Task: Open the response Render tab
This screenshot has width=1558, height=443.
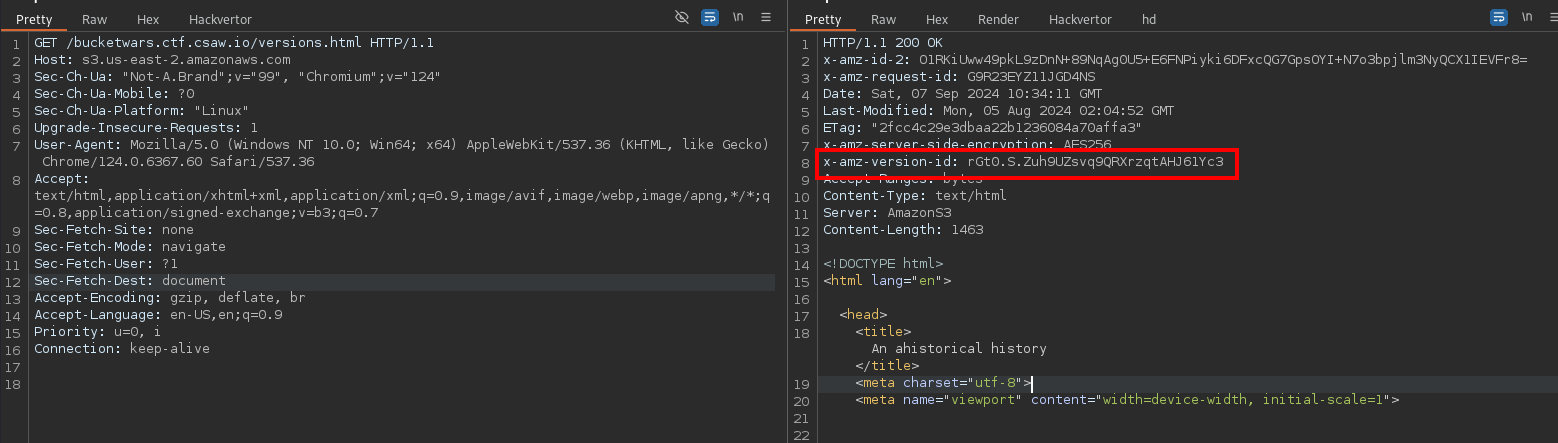Action: click(x=998, y=20)
